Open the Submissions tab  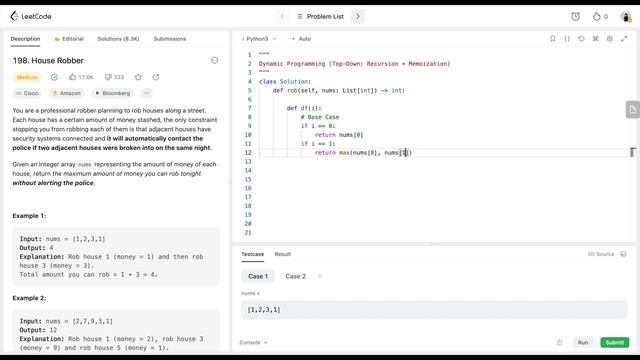[x=170, y=39]
